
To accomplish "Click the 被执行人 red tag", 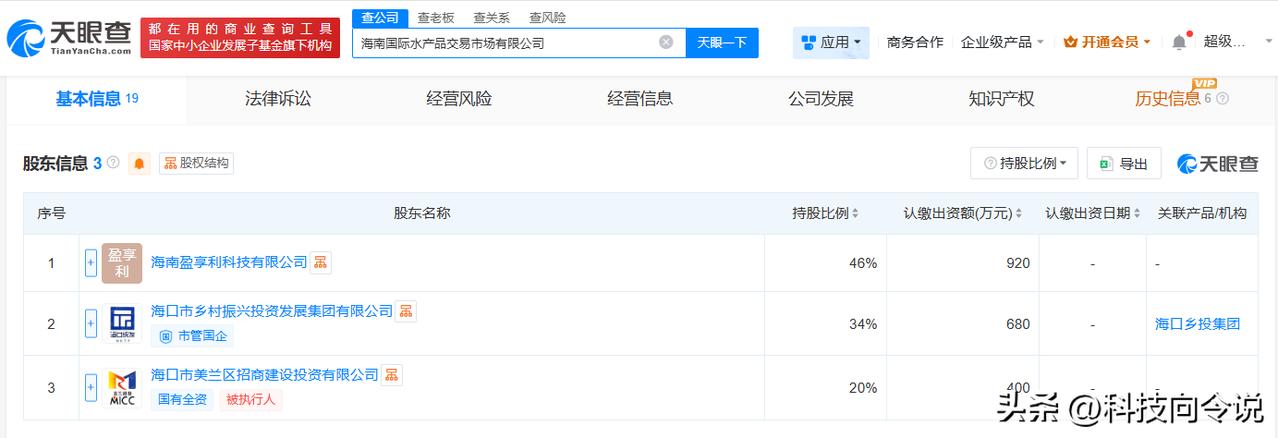I will [x=250, y=400].
